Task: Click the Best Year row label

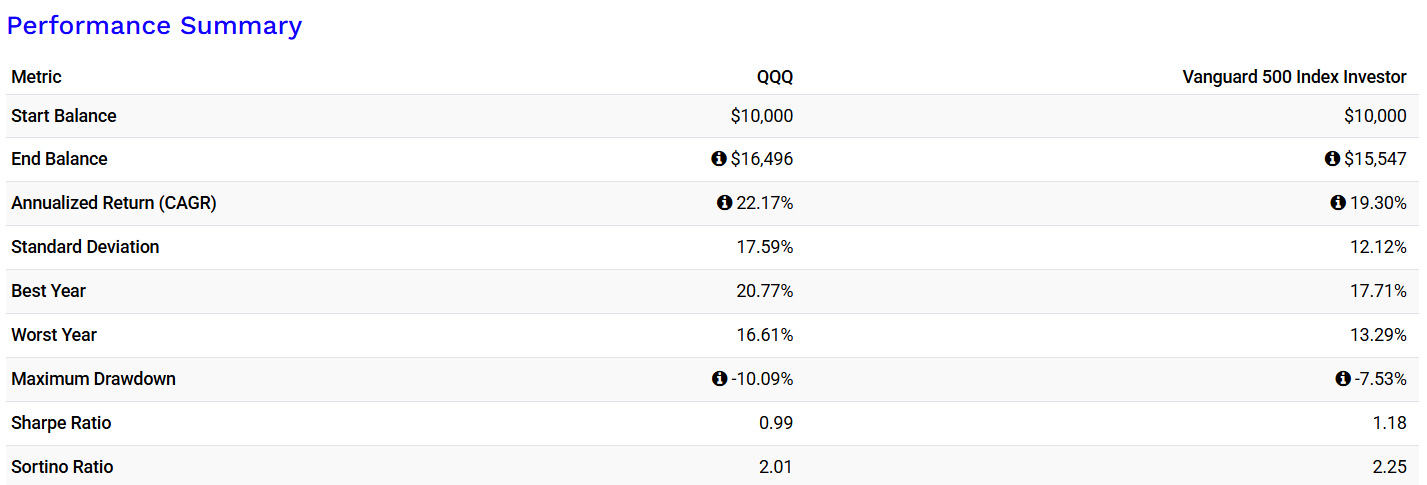Action: (x=49, y=291)
